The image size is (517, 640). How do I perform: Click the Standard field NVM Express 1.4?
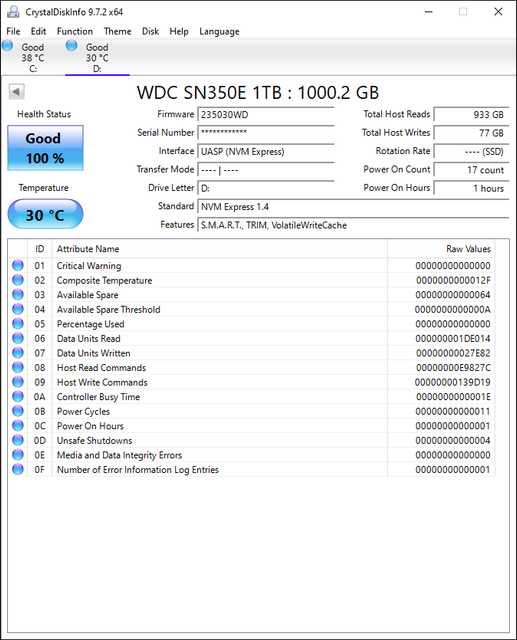coord(353,207)
